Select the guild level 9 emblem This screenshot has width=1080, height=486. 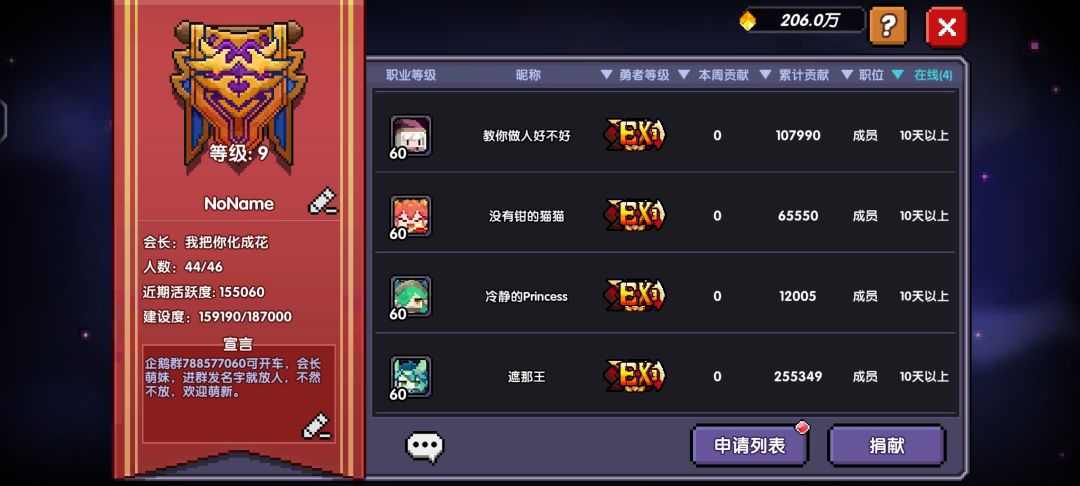(x=237, y=93)
